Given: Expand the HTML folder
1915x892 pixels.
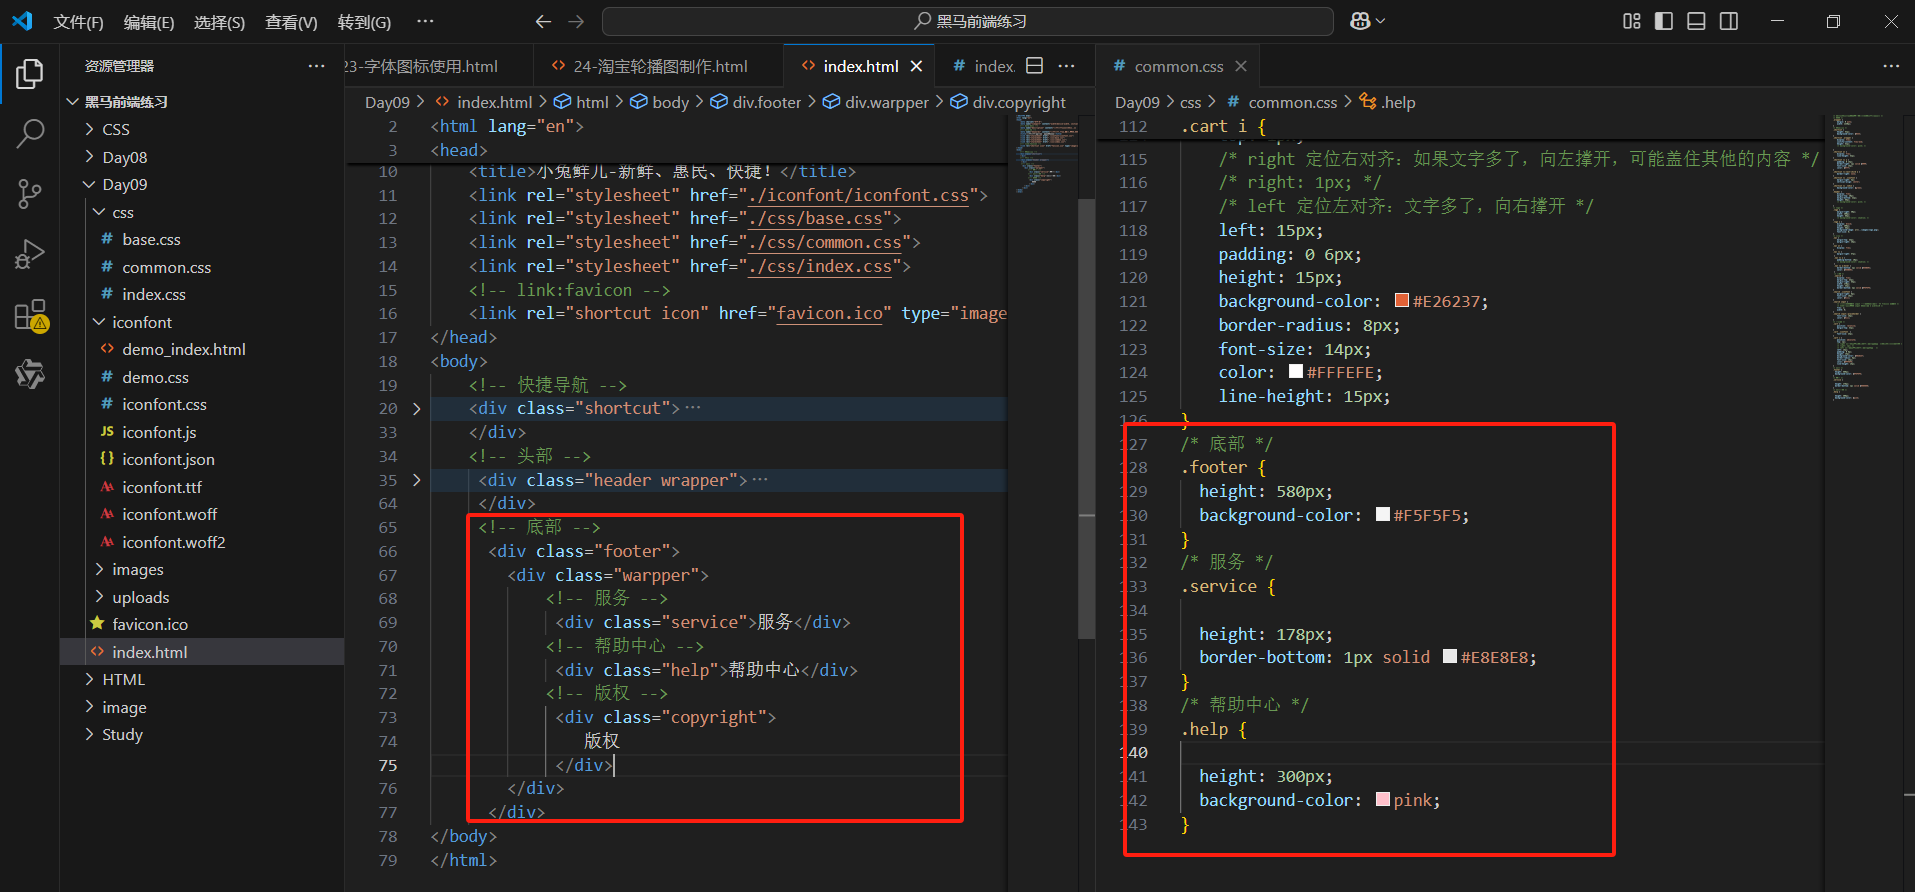Looking at the screenshot, I should (90, 679).
